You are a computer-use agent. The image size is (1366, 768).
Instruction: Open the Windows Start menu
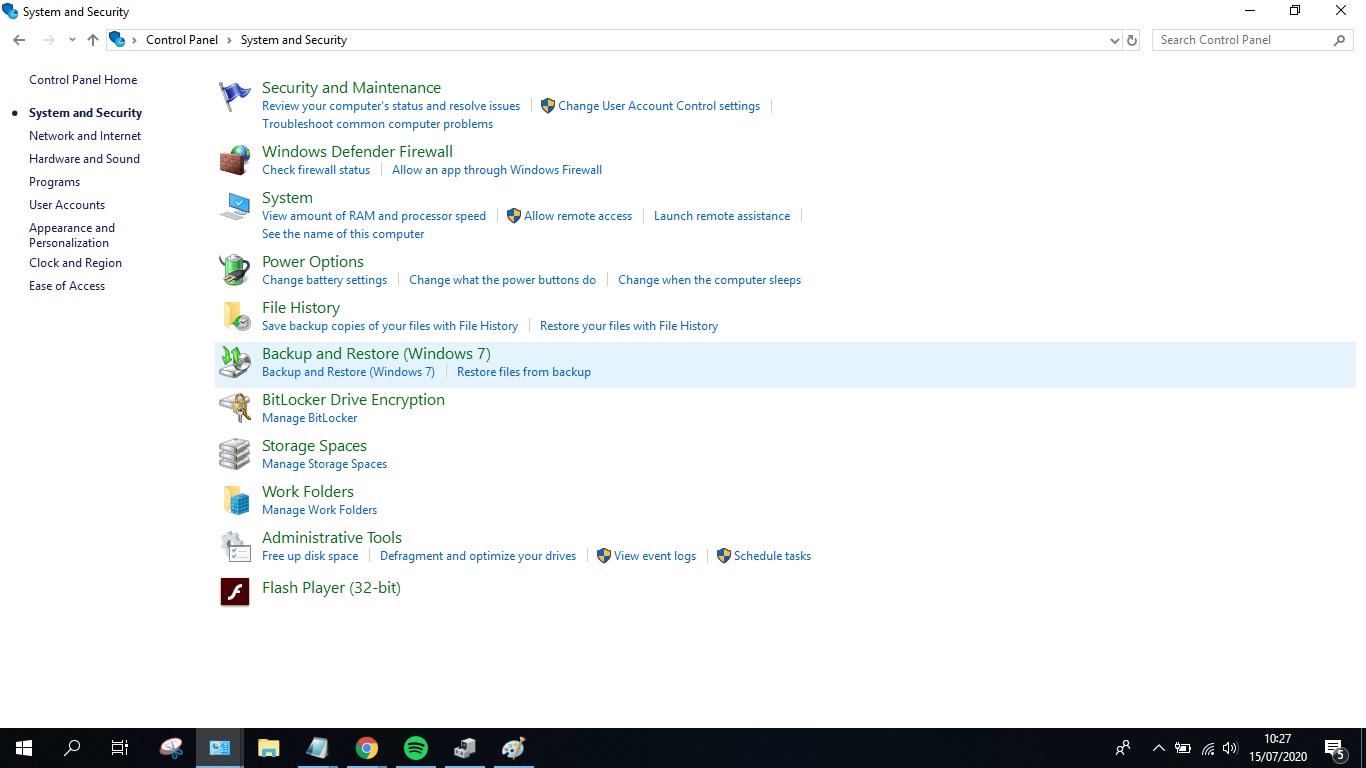coord(24,748)
